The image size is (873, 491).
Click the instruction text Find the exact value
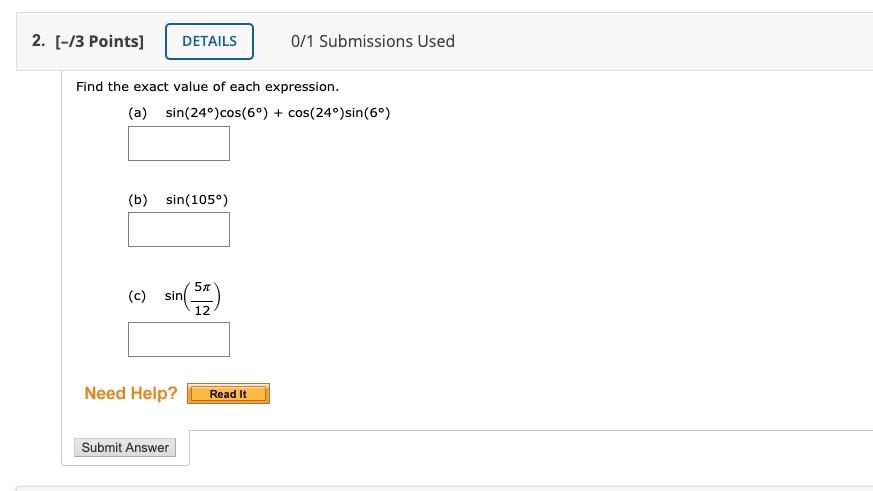click(x=207, y=86)
